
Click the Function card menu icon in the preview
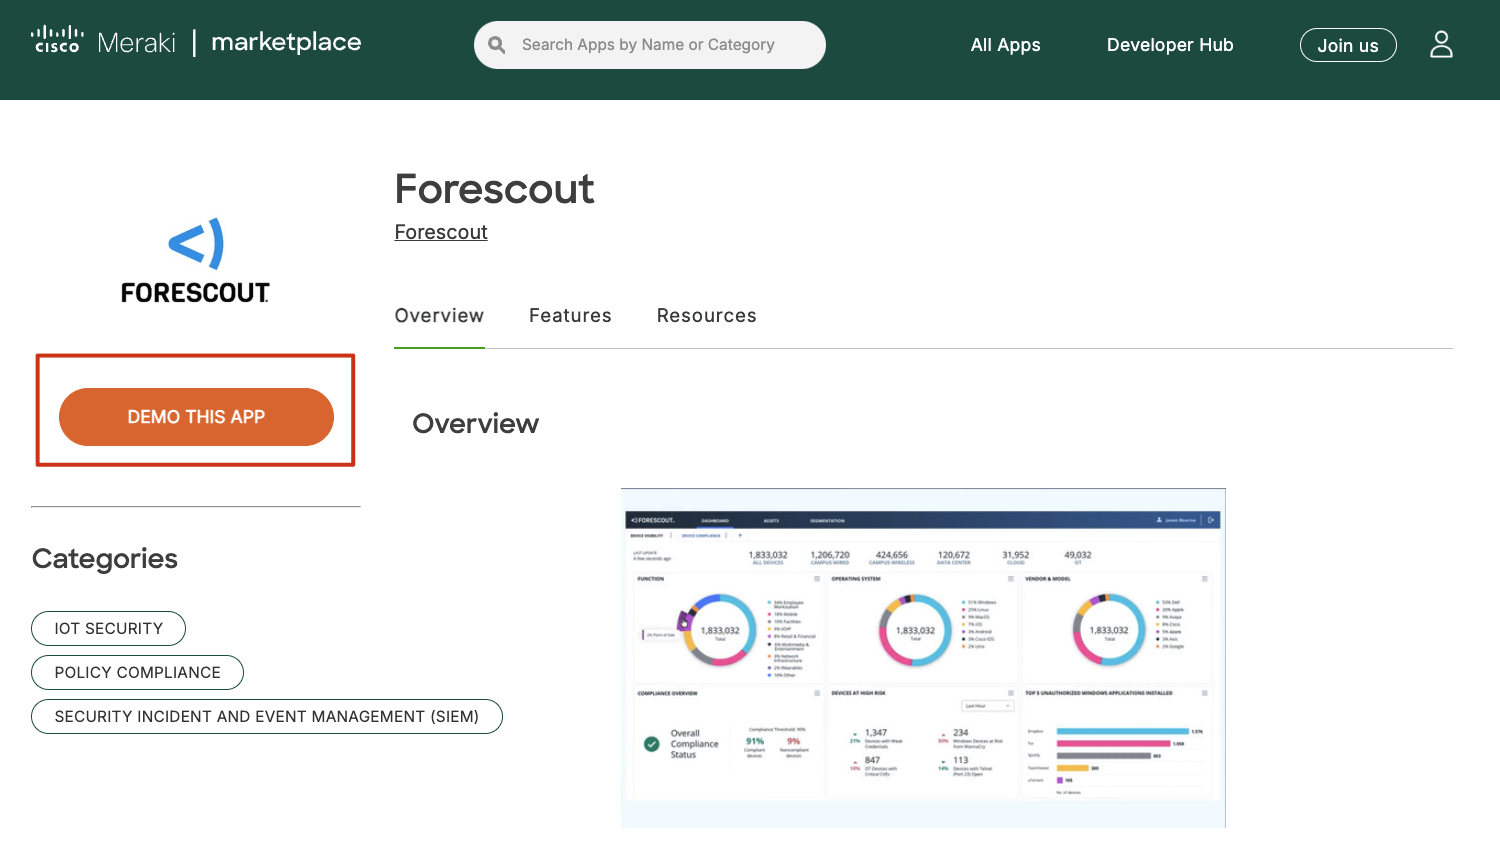(x=818, y=579)
